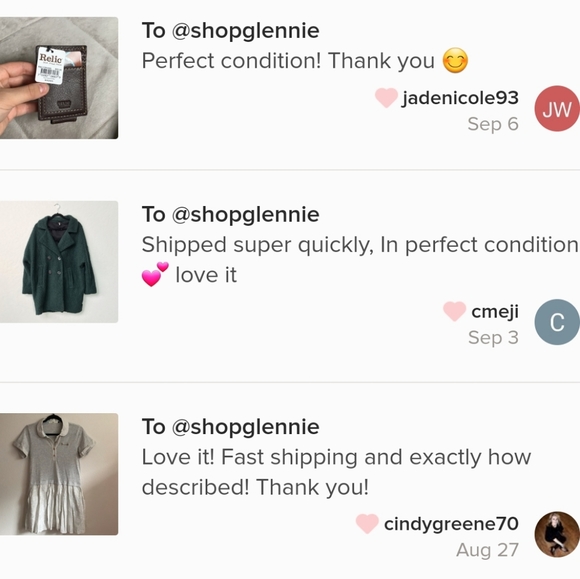This screenshot has height=579, width=580.
Task: Visit the cmeji username link
Action: tap(495, 312)
